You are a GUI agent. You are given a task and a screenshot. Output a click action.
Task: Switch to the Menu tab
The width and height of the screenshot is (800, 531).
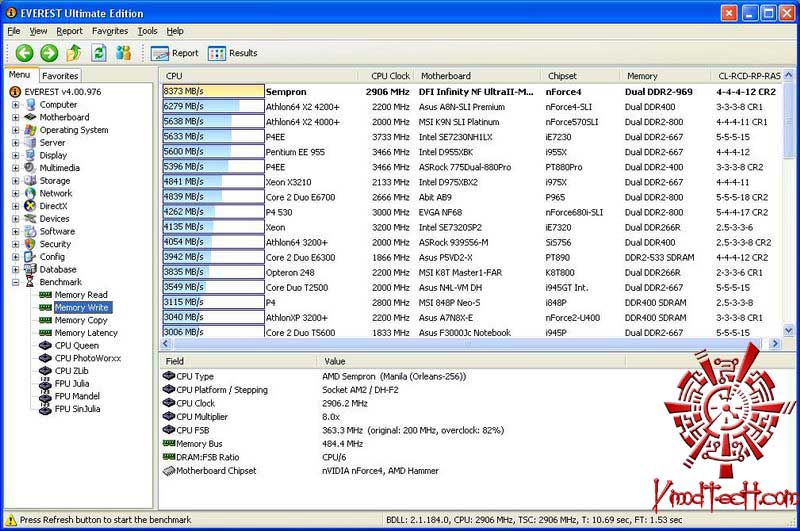coord(19,75)
